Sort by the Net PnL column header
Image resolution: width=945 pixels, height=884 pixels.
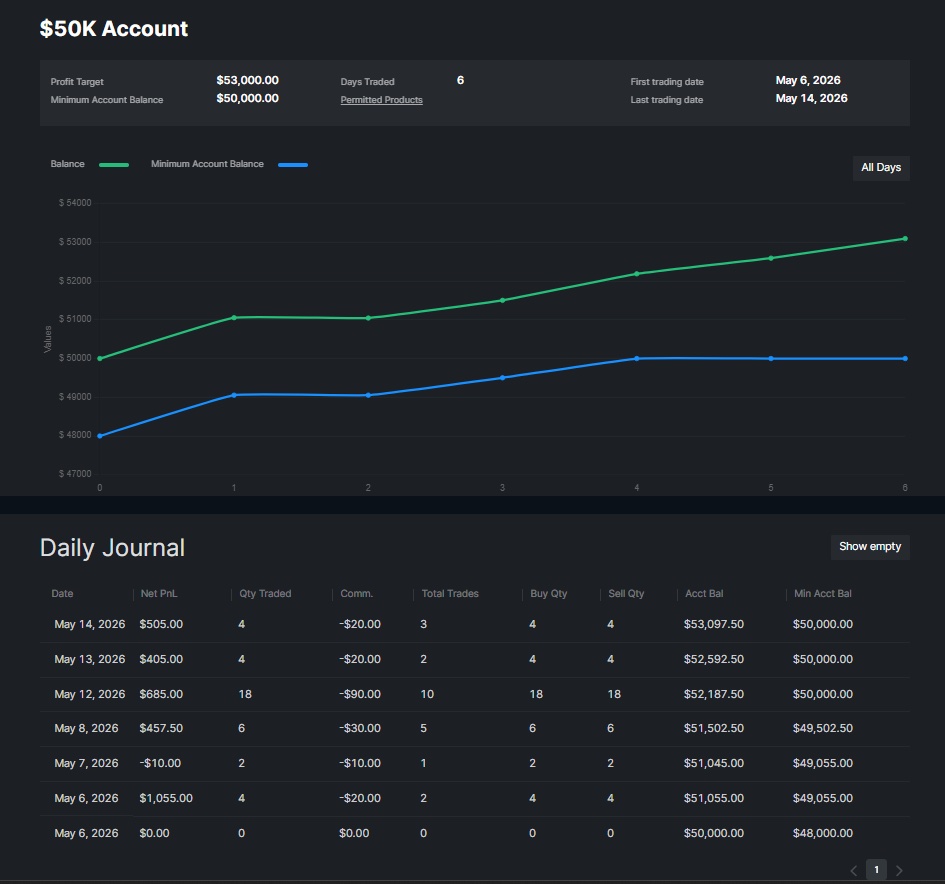coord(159,594)
